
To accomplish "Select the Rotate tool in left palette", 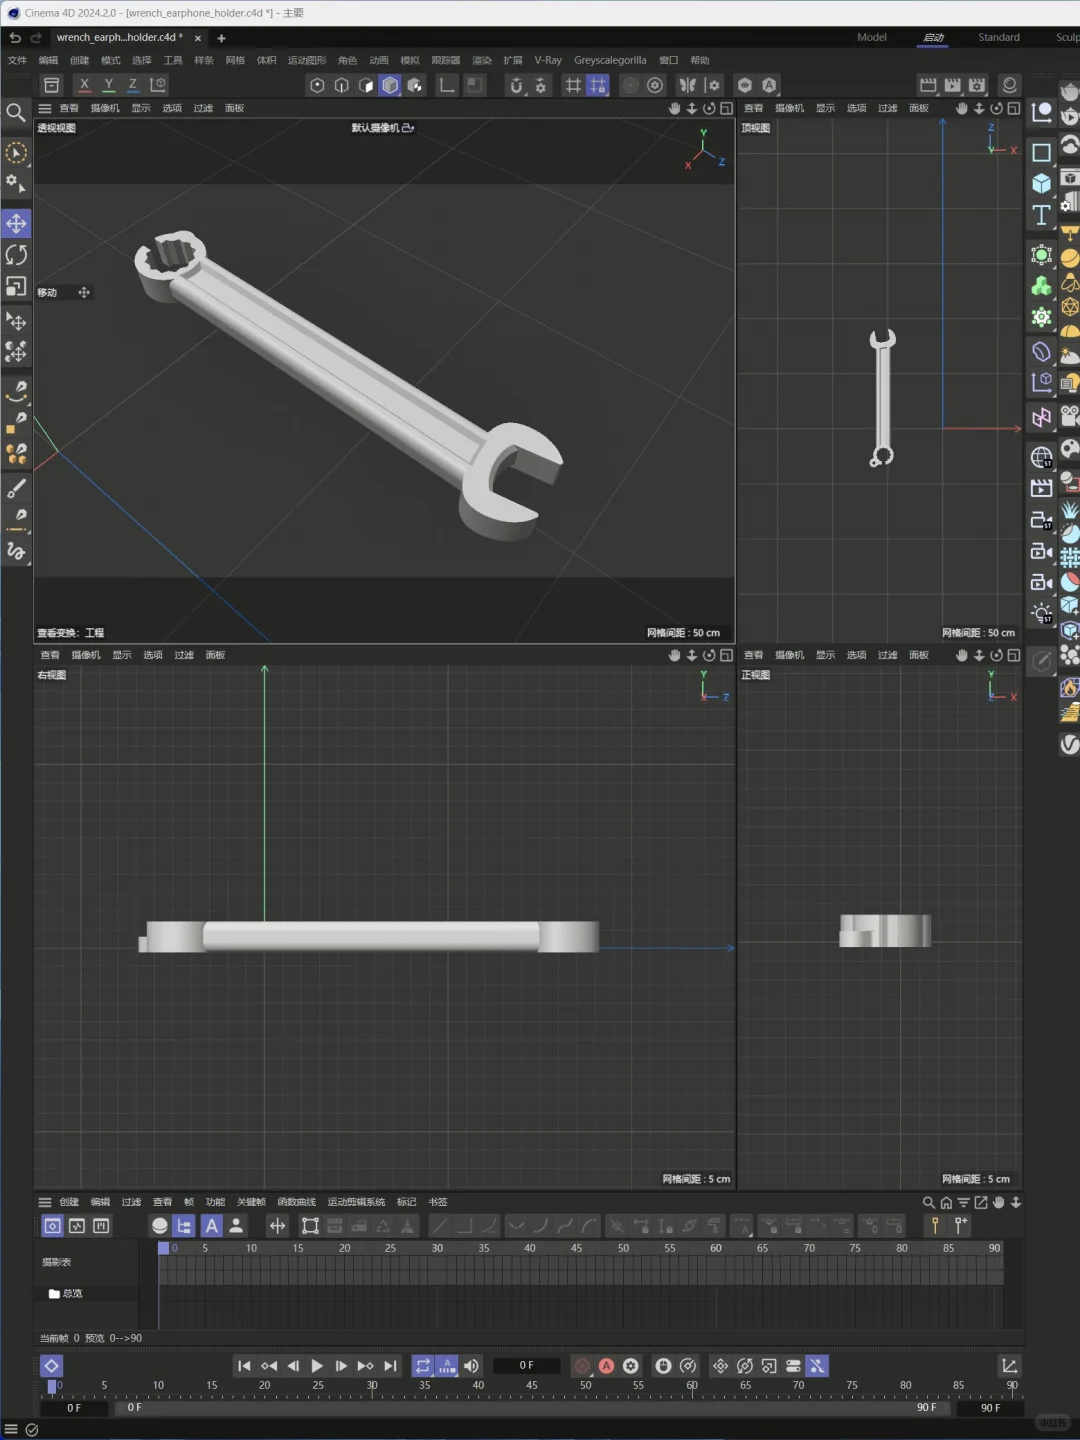I will pyautogui.click(x=16, y=255).
